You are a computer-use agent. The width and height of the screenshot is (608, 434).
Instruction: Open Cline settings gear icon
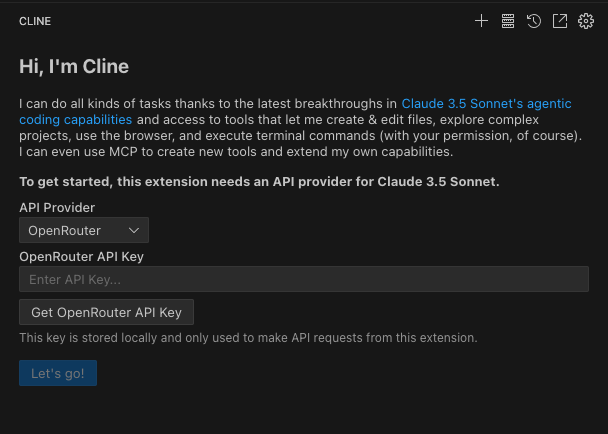(586, 20)
